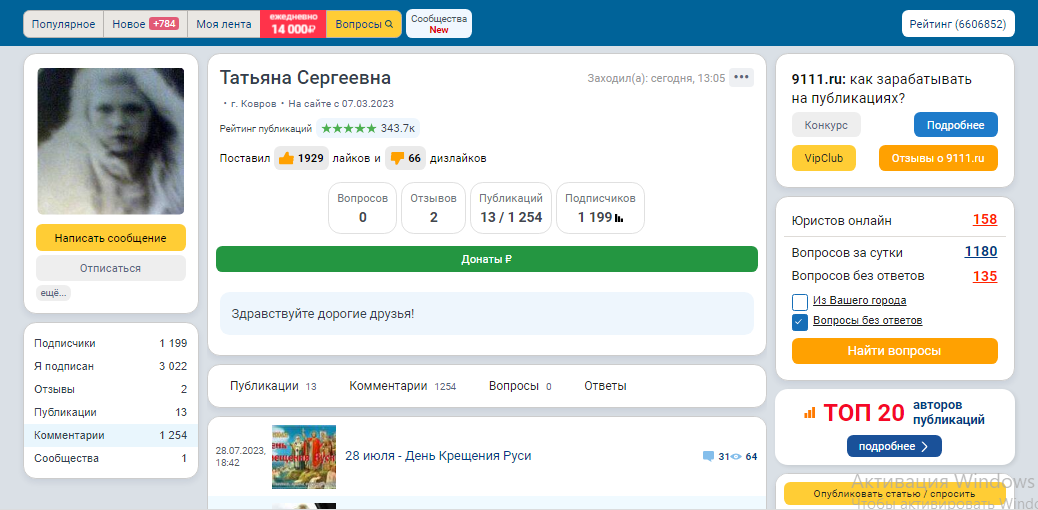
Task: Open the ежедневно 14 000₽ promo tab
Action: 293,24
